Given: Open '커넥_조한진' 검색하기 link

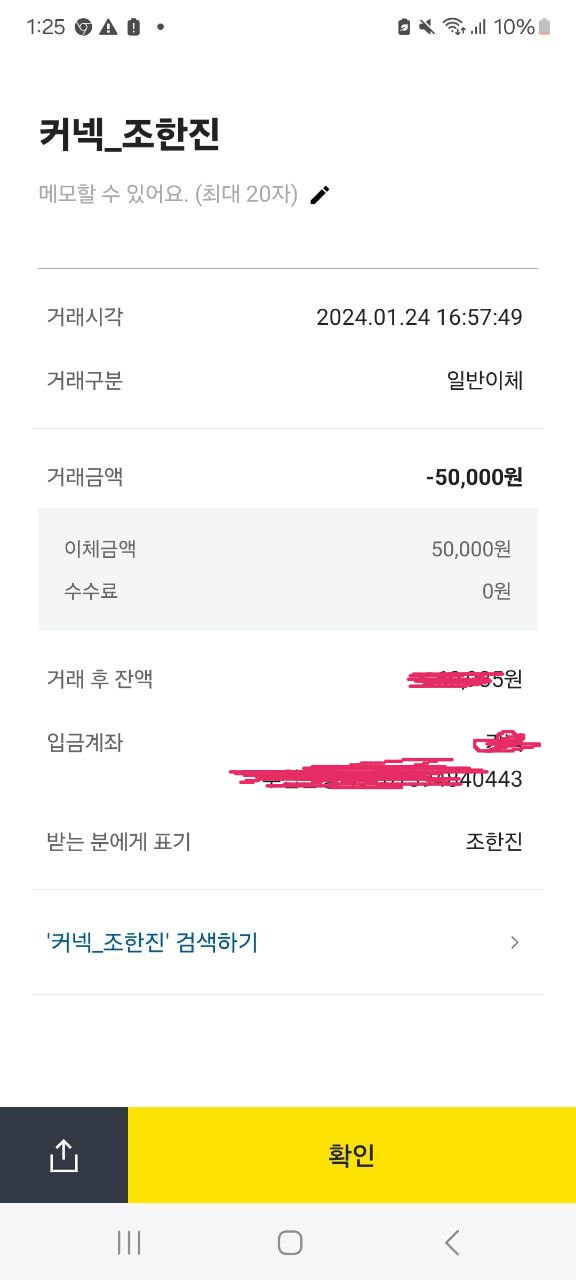Looking at the screenshot, I should click(x=288, y=942).
